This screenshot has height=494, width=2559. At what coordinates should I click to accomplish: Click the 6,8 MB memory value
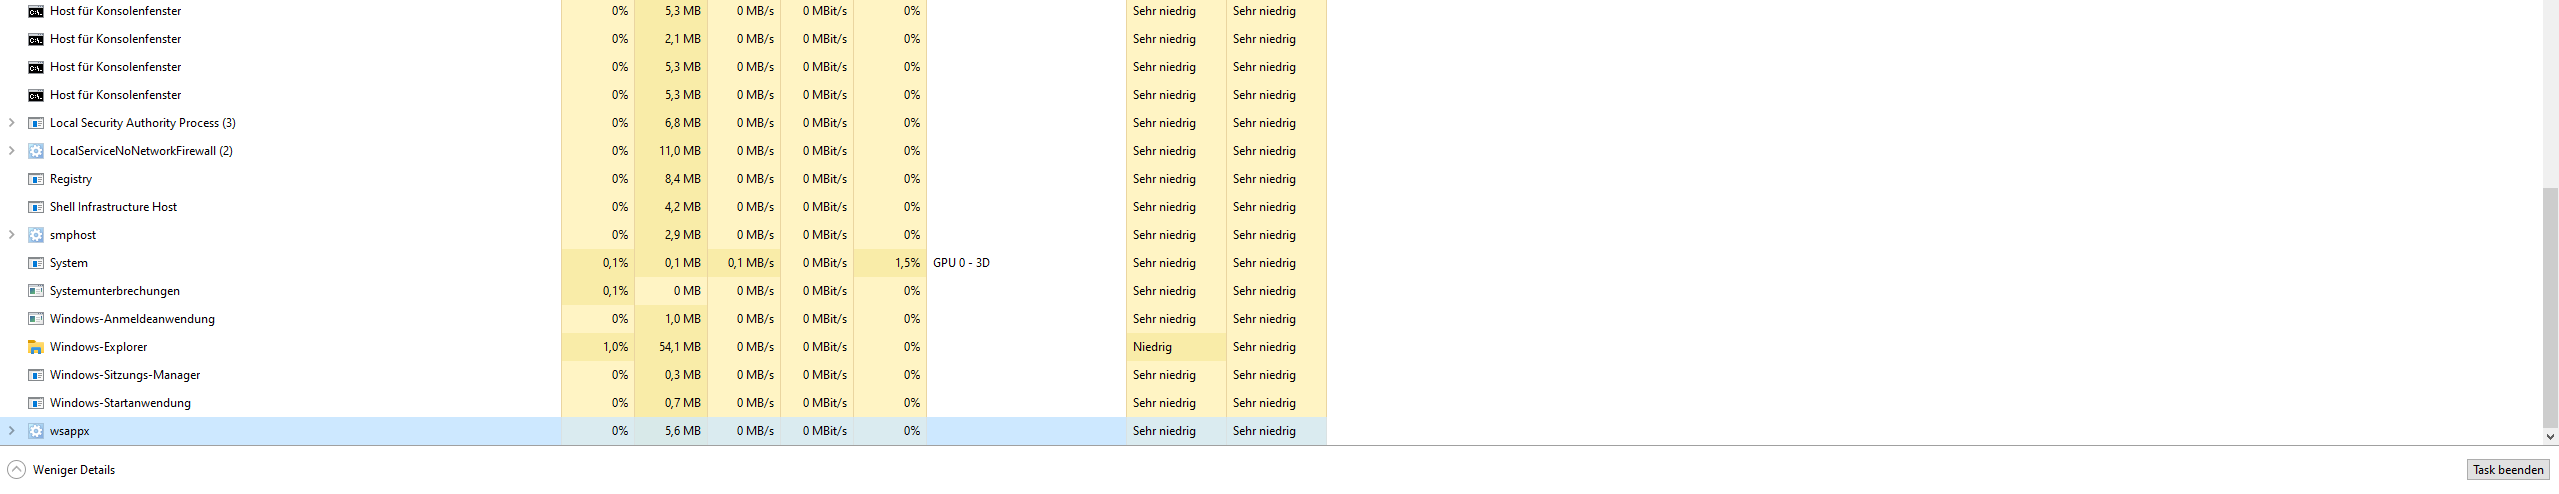click(x=683, y=123)
